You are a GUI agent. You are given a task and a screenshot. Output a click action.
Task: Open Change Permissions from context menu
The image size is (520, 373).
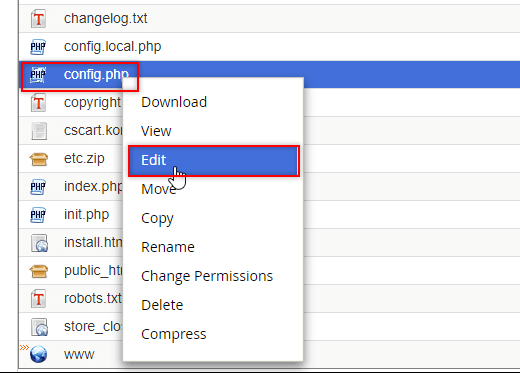pos(207,276)
